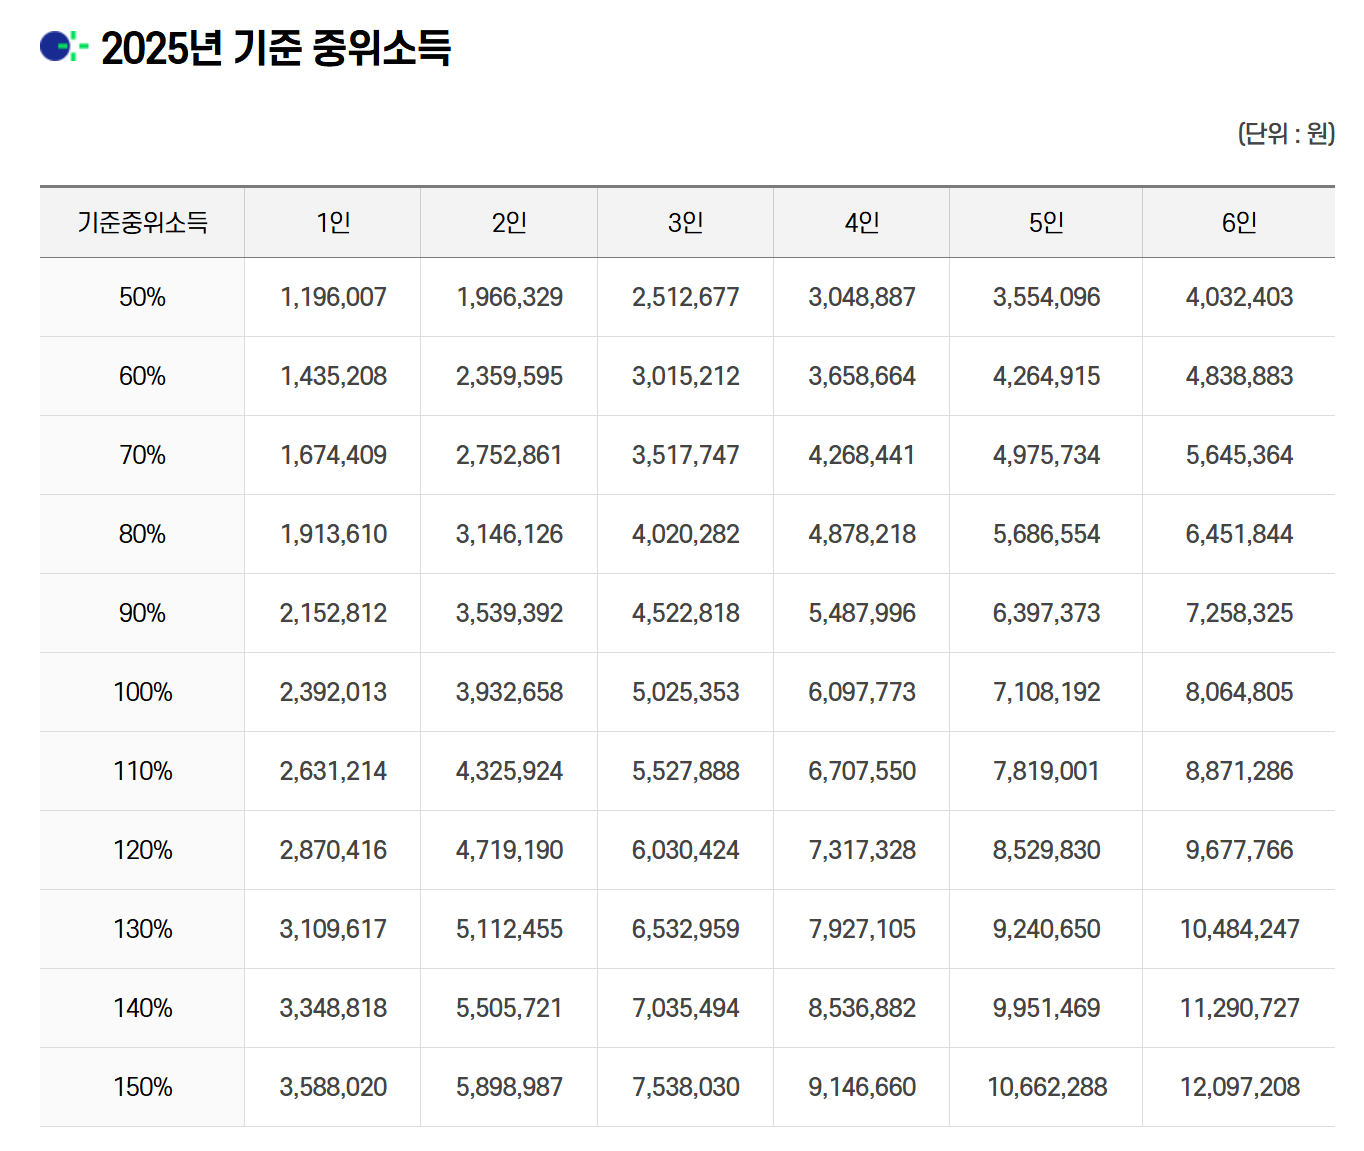Click the cell value 4,020,282
The image size is (1364, 1151).
tap(686, 534)
